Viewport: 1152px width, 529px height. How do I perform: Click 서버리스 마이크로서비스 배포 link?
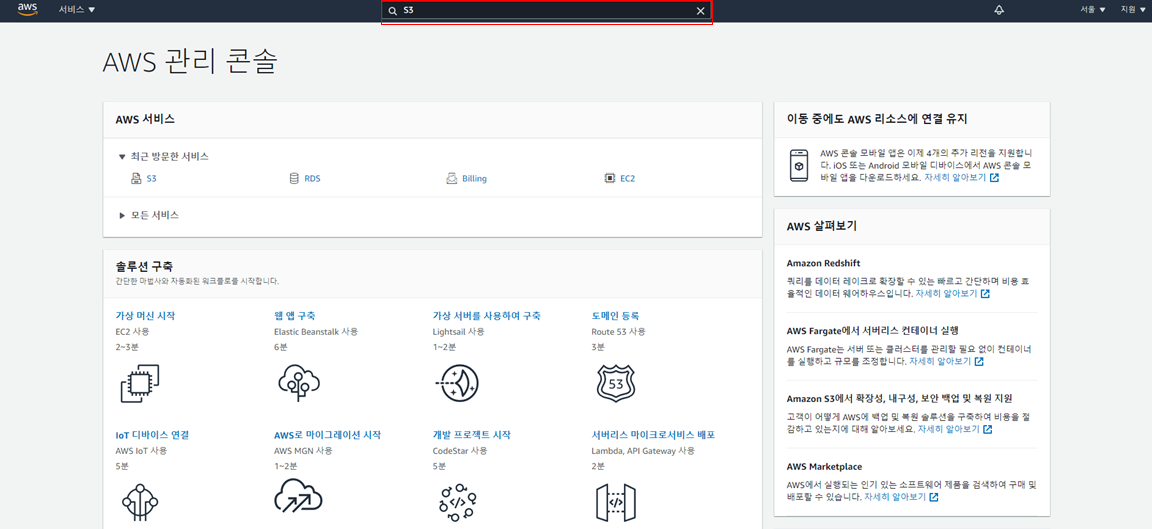pos(653,435)
